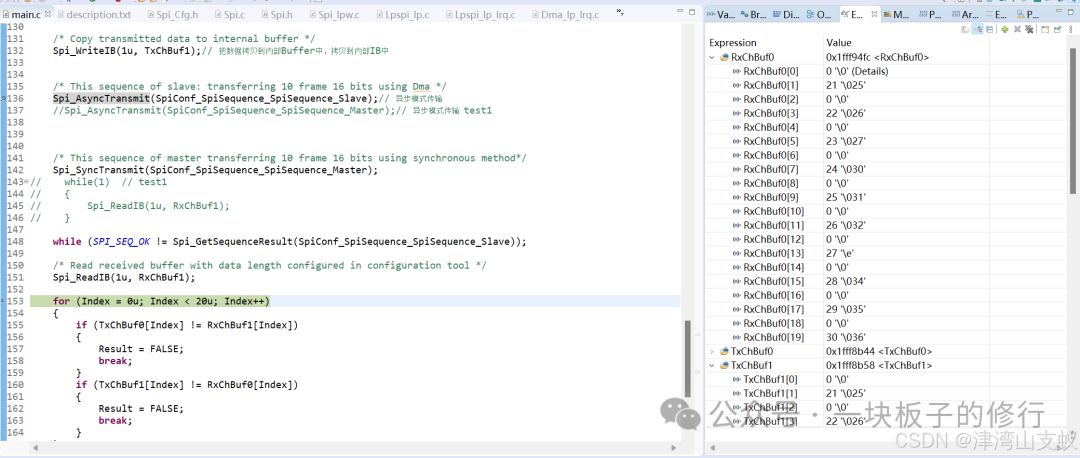Screen dimensions: 1080x458
Task: Collapse the RxChBuf0 array node
Action: 712,58
